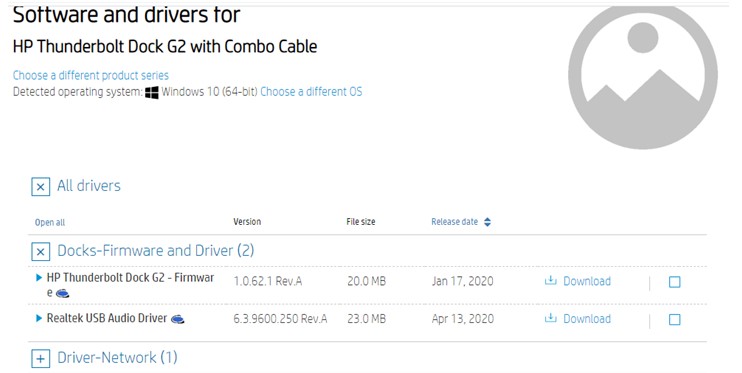Viewport: 742px width, 373px height.
Task: Expand Realtek USB Audio Driver details triangle
Action: pos(39,318)
